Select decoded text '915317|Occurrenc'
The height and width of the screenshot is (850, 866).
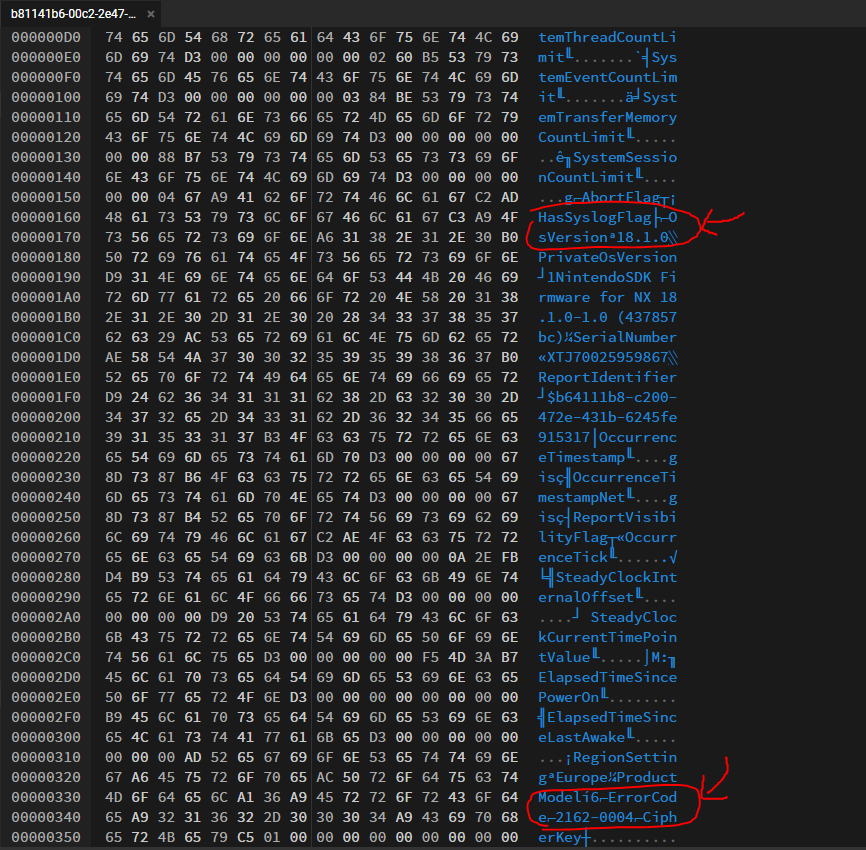(608, 437)
